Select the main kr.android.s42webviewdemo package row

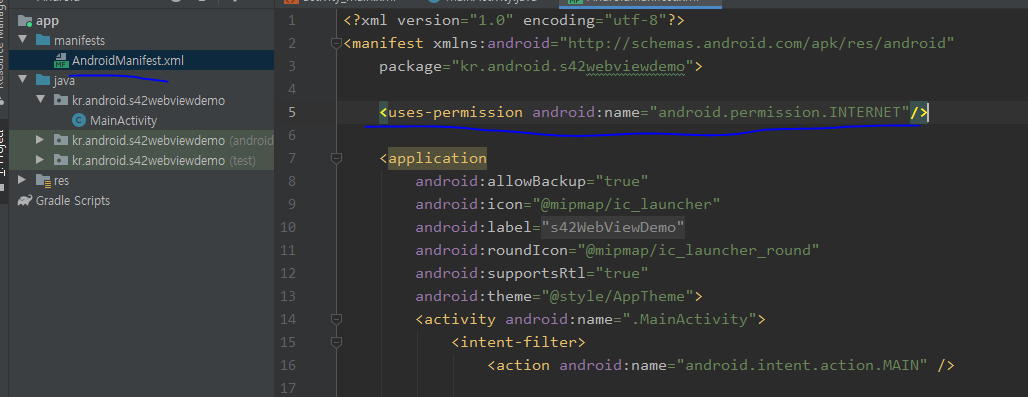pyautogui.click(x=142, y=101)
